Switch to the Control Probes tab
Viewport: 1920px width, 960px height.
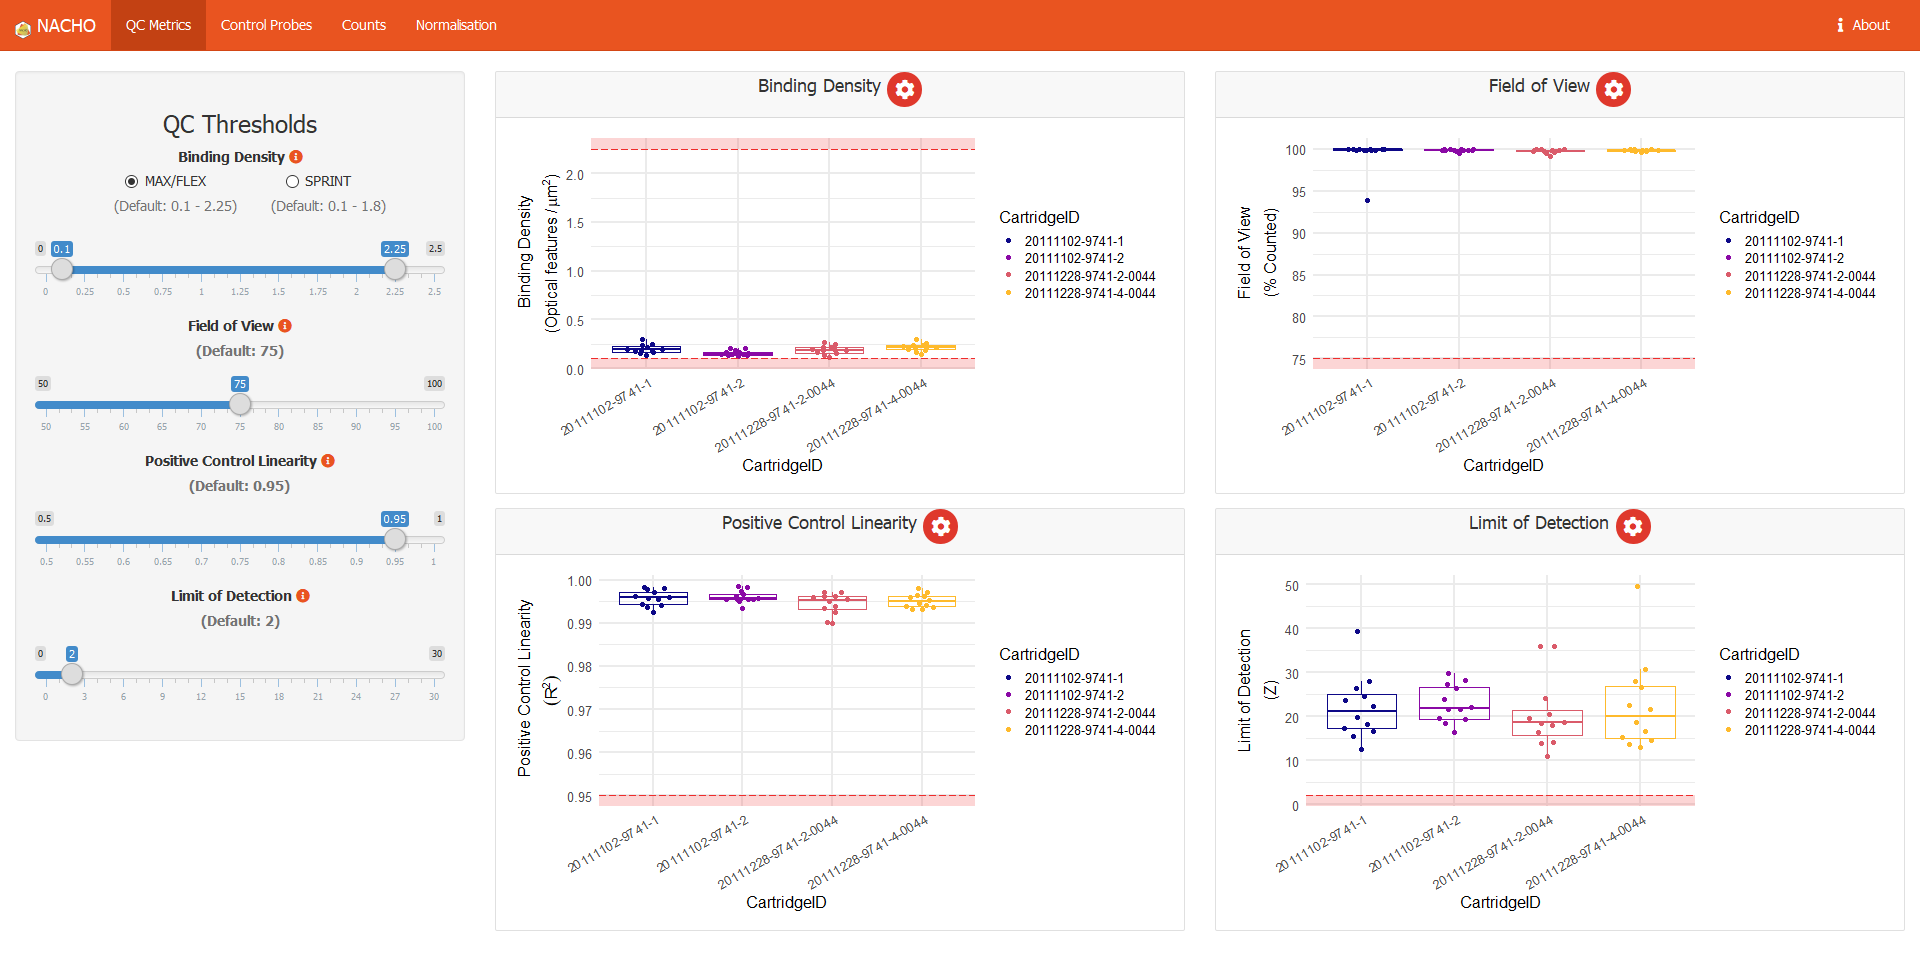click(266, 25)
